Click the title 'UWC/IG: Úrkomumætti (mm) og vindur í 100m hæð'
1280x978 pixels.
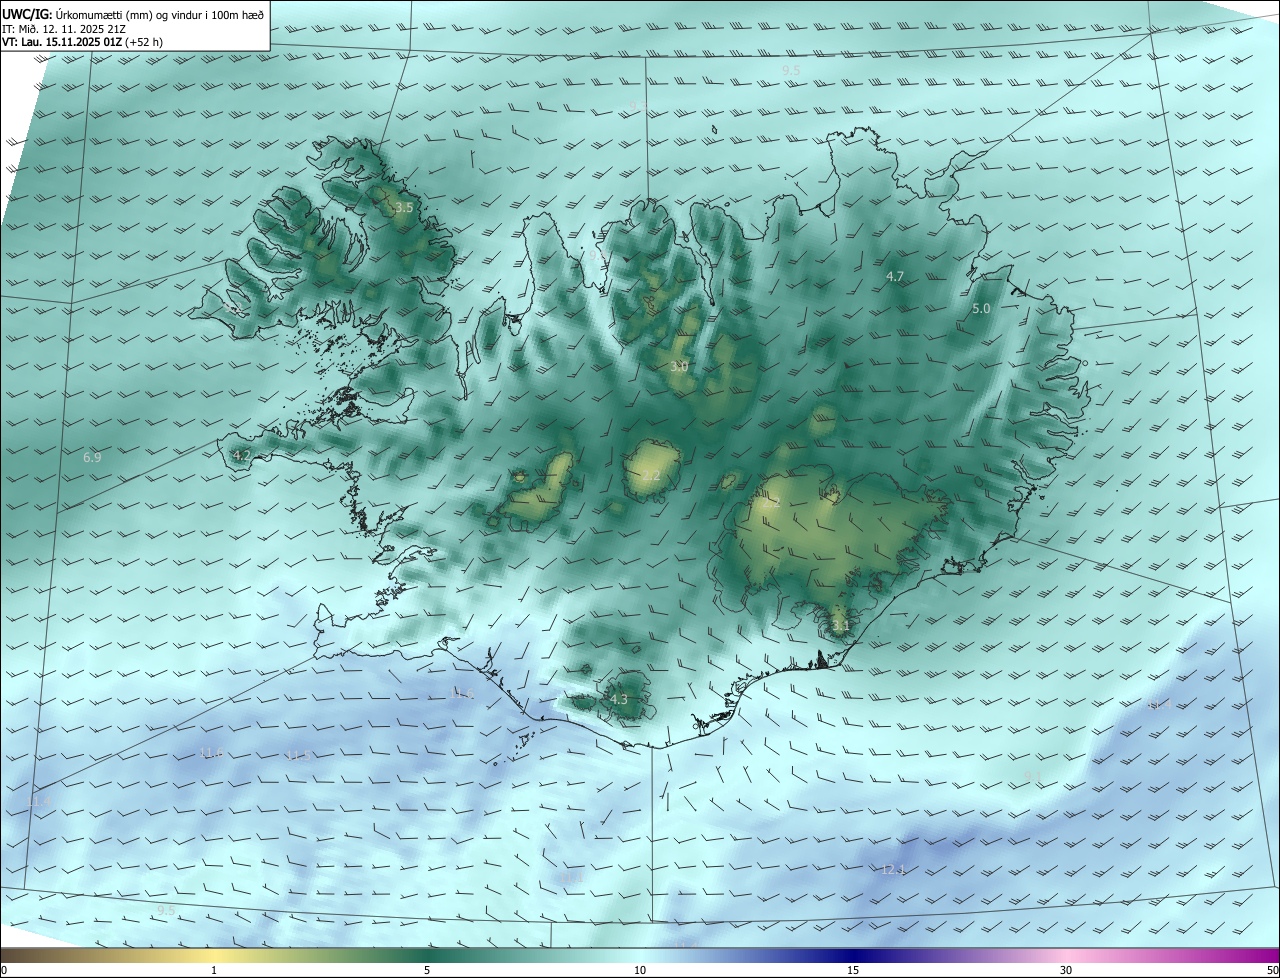(134, 15)
